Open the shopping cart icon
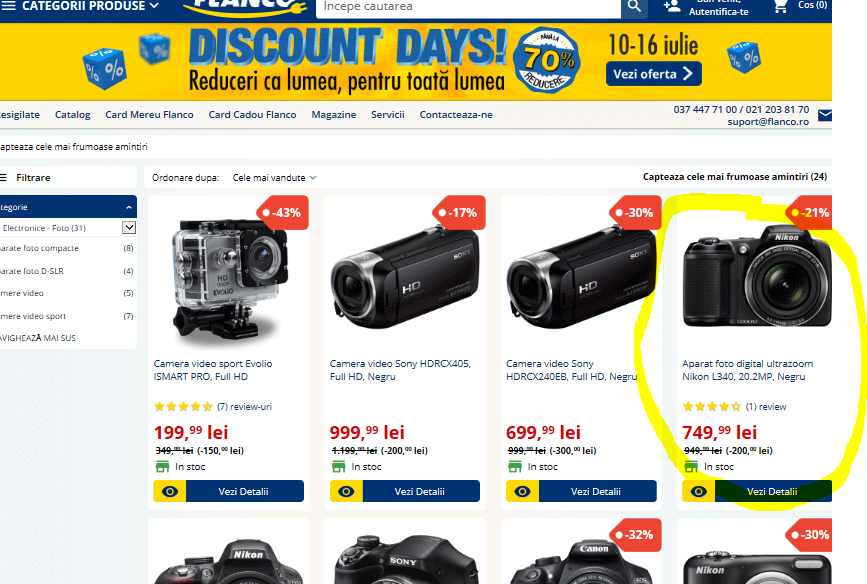This screenshot has height=584, width=867. pyautogui.click(x=780, y=7)
